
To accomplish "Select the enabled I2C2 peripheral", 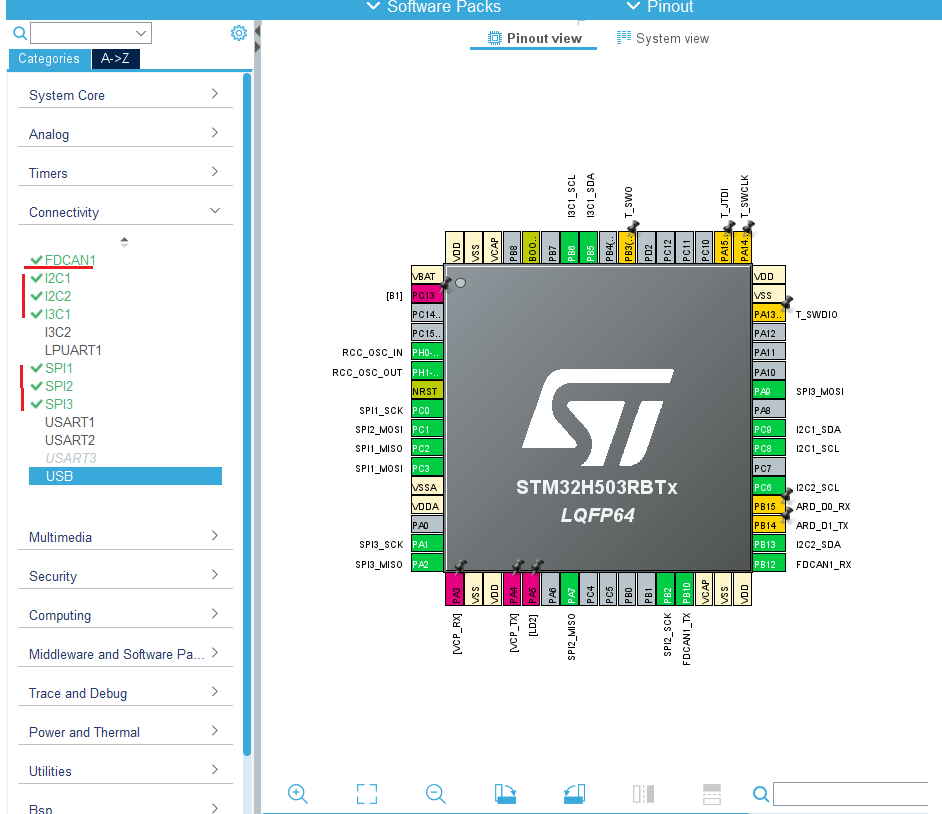I will (51, 296).
